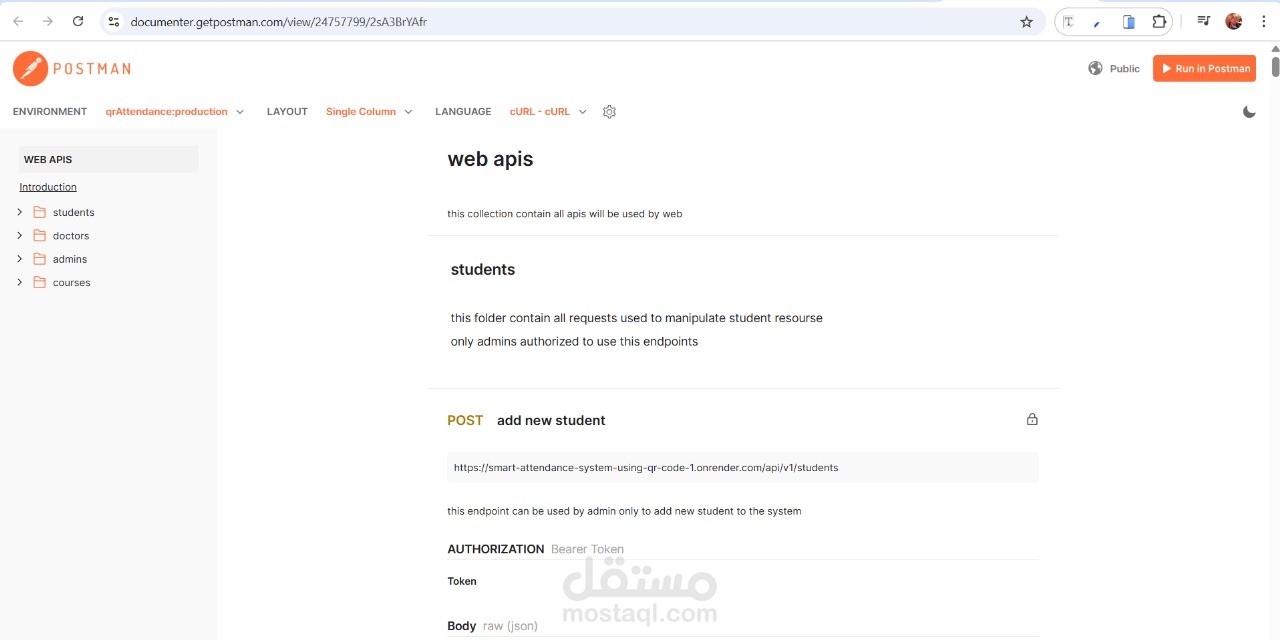Click the browser forward arrow
This screenshot has width=1280, height=640.
[47, 21]
